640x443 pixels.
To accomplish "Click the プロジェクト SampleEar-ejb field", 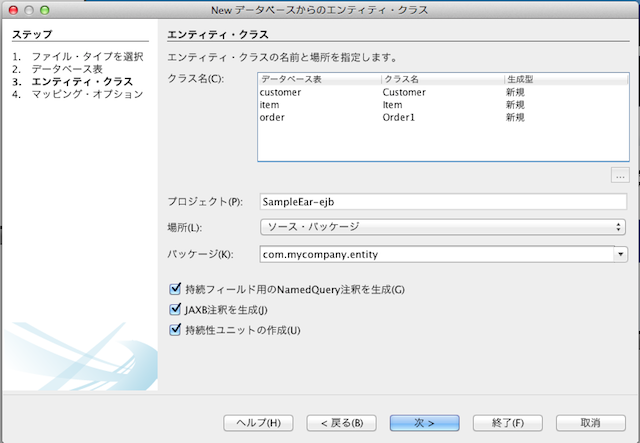I will [442, 201].
